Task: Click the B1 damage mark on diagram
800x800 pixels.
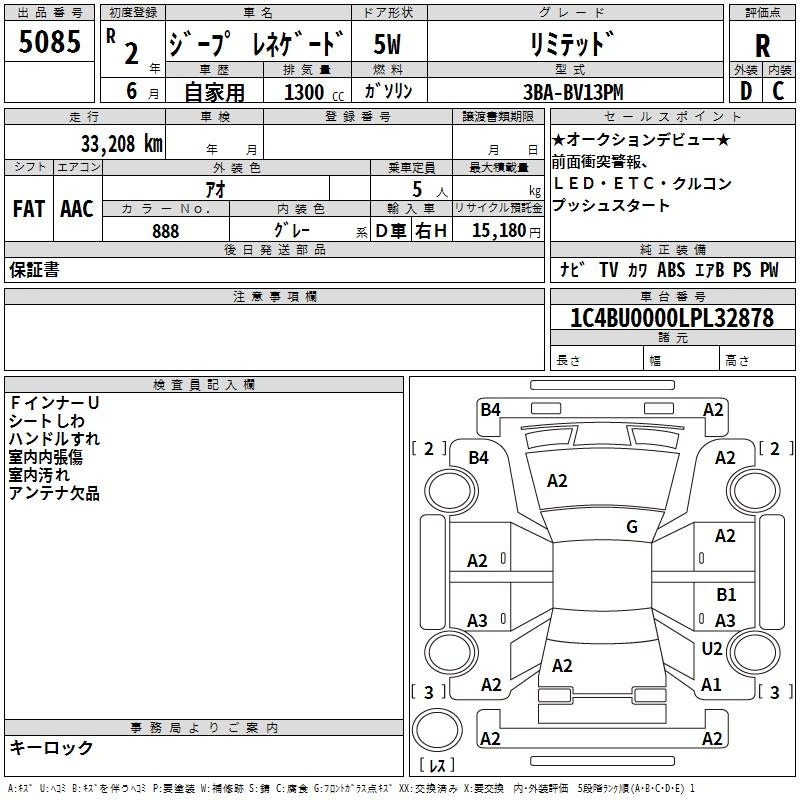Action: coord(726,594)
